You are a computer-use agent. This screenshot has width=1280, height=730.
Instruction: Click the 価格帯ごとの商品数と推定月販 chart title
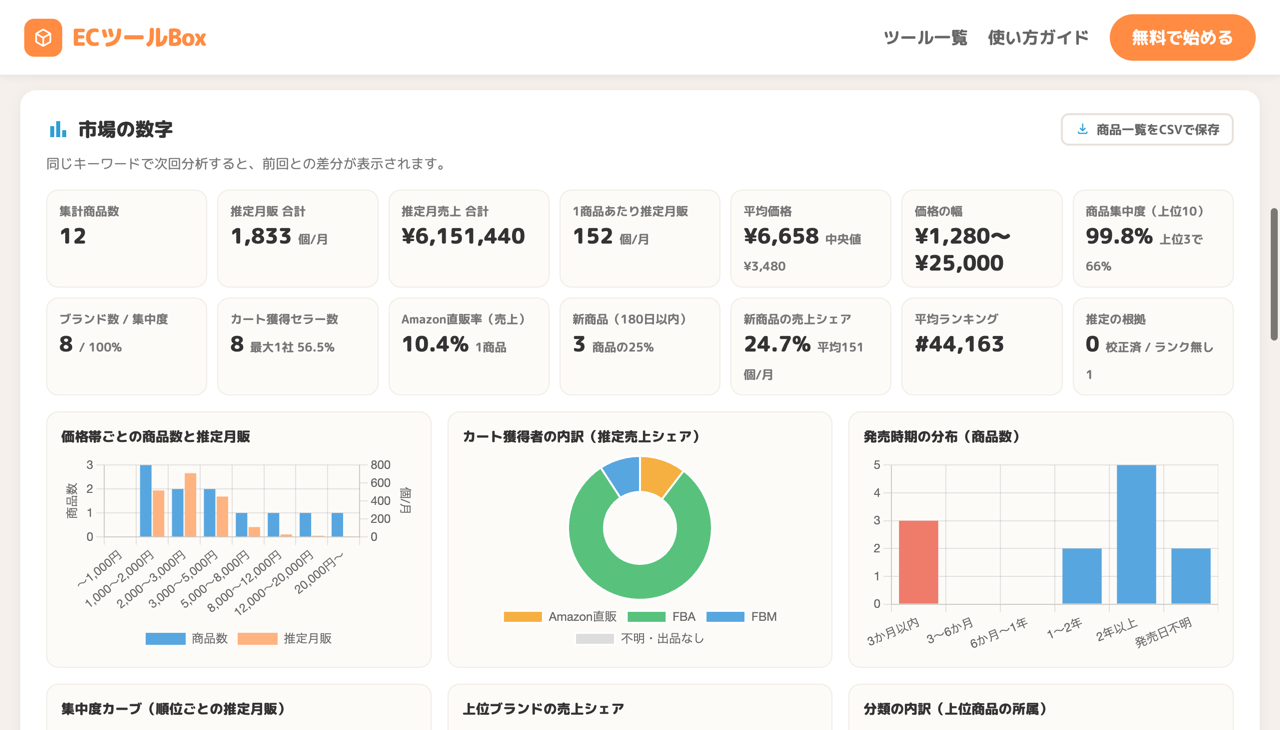156,436
